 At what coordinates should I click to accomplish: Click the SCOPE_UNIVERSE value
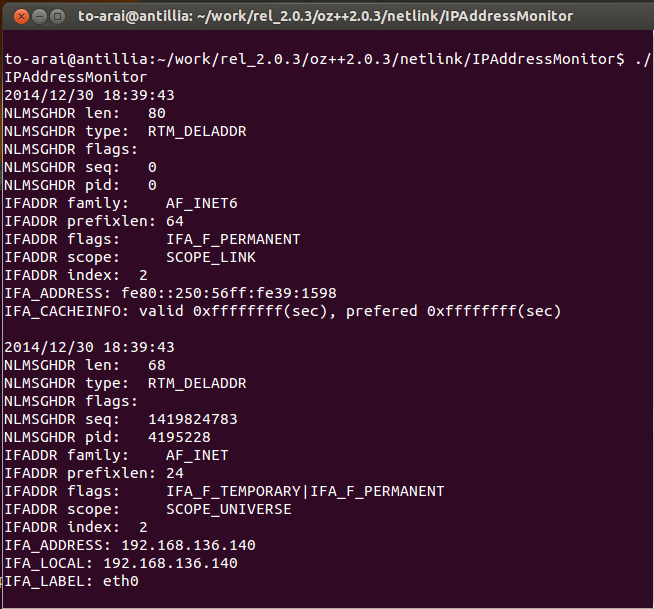[229, 509]
